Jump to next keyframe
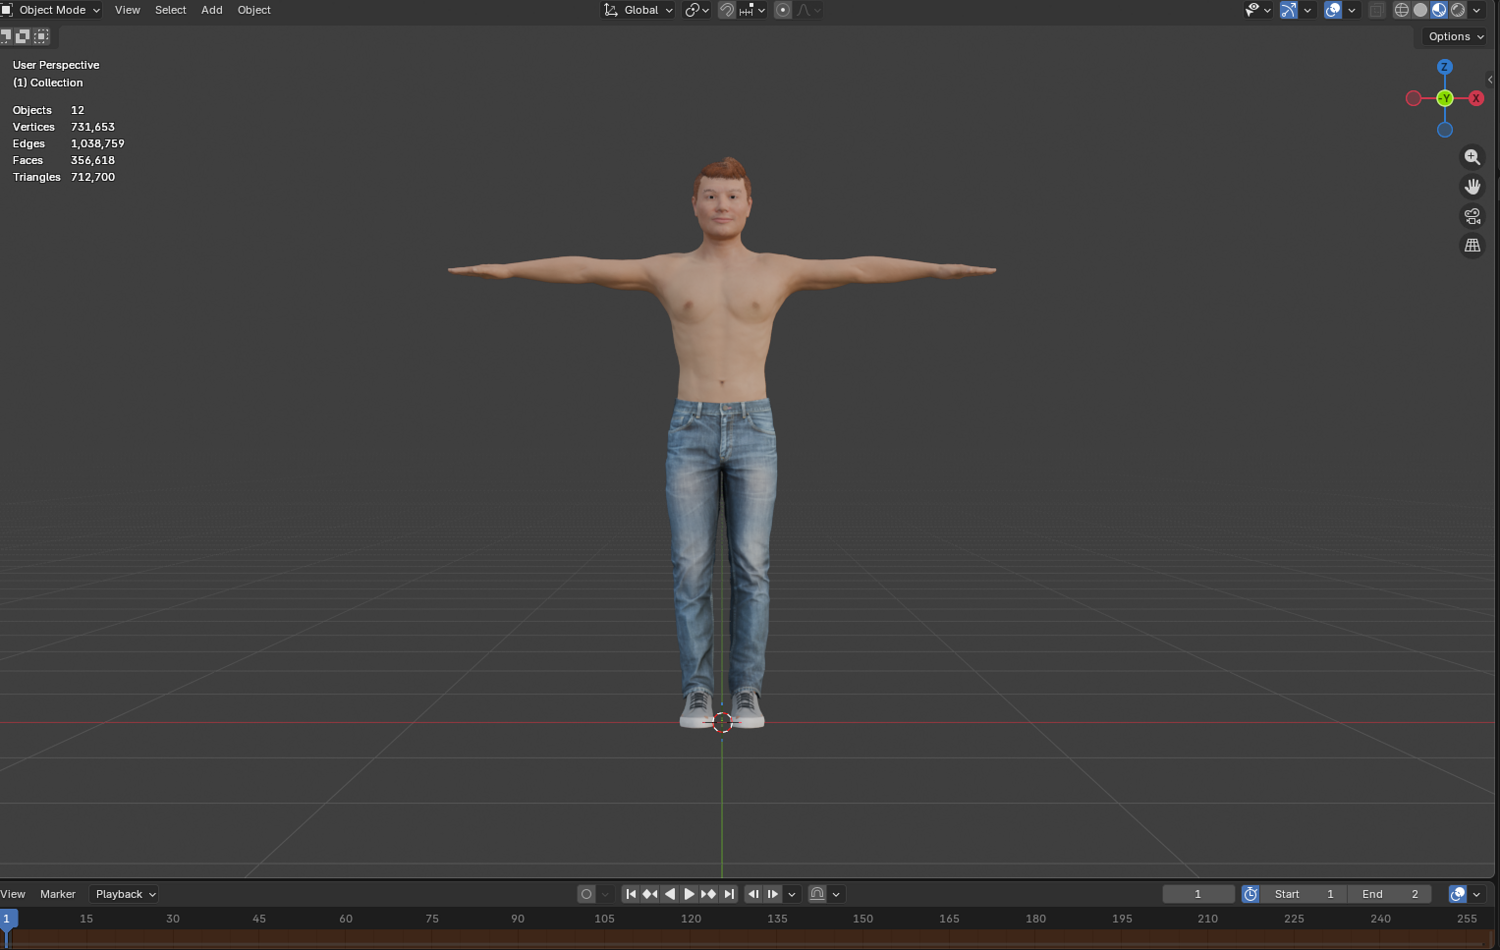 point(708,894)
